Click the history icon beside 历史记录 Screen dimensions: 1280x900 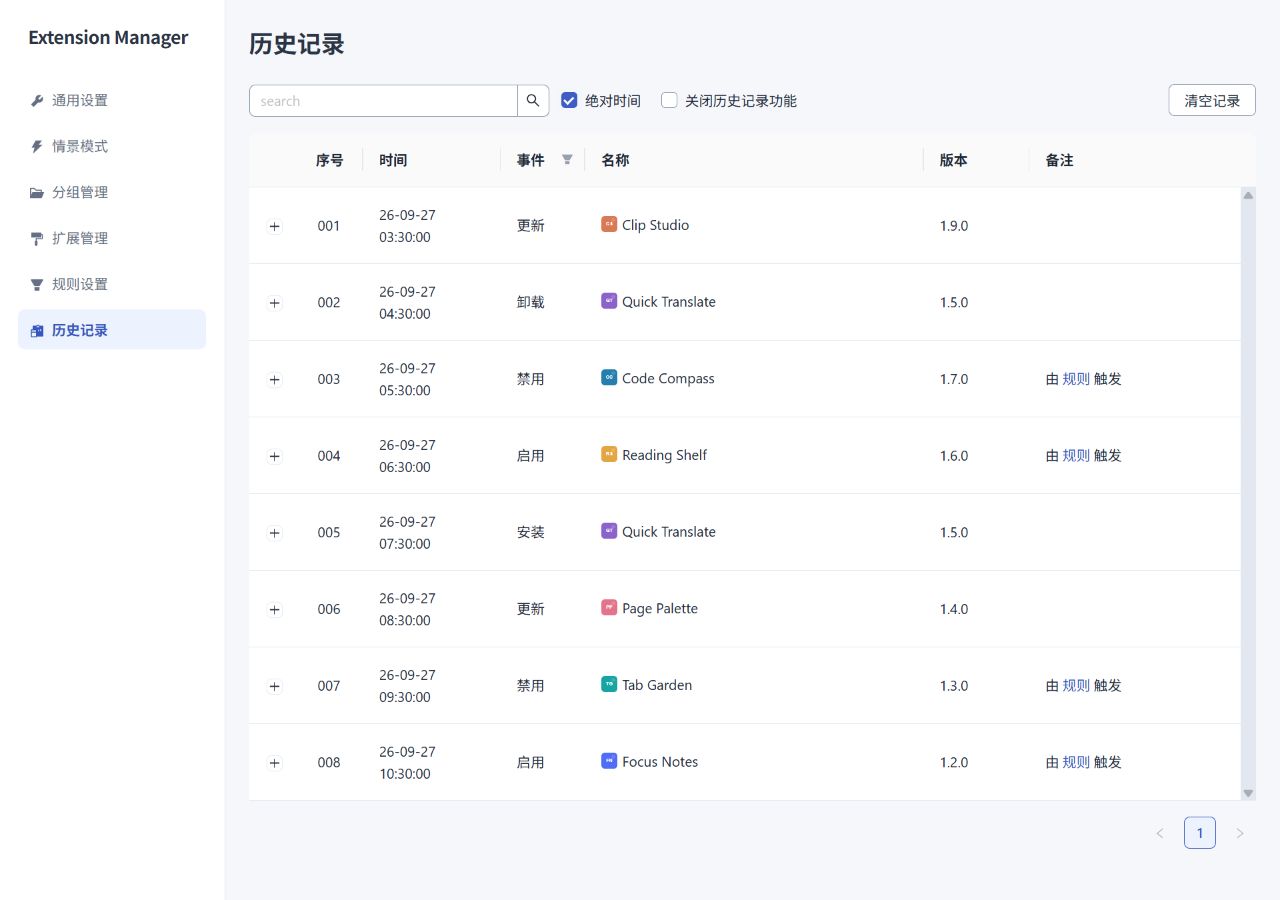[37, 330]
